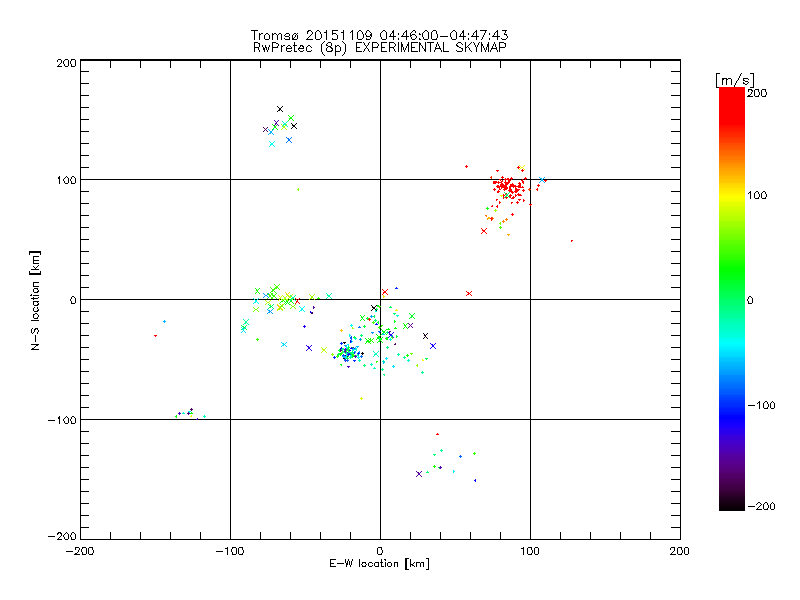This screenshot has height=600, width=800.
Task: Click the y-axis tick label '100'
Action: (x=66, y=180)
